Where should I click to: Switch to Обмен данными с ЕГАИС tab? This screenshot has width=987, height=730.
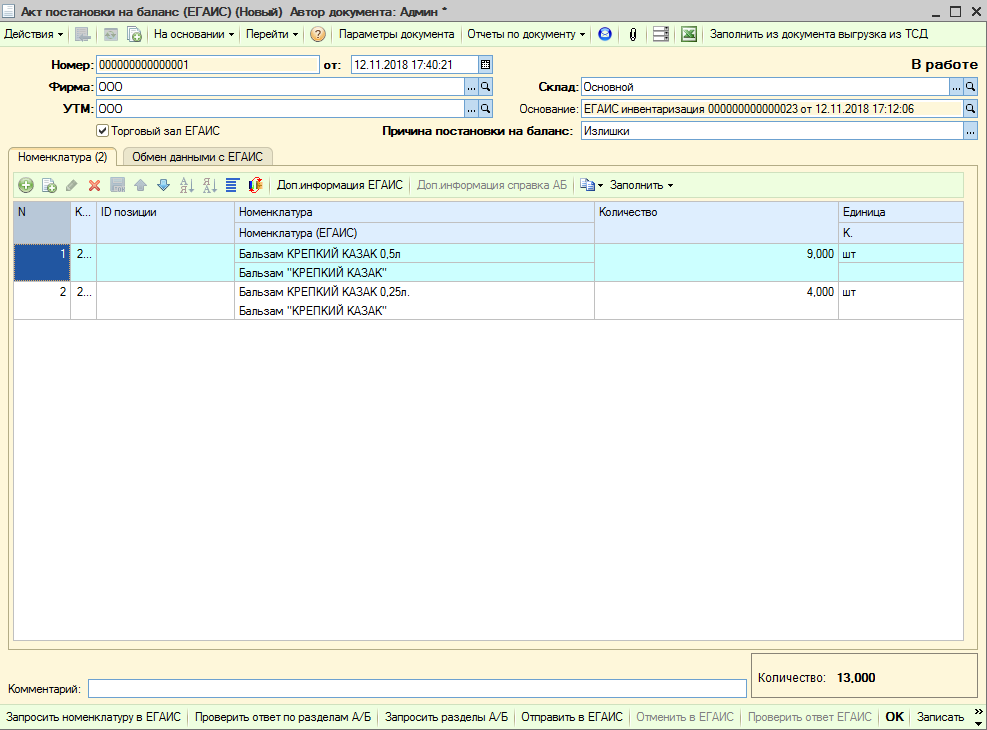coord(197,157)
